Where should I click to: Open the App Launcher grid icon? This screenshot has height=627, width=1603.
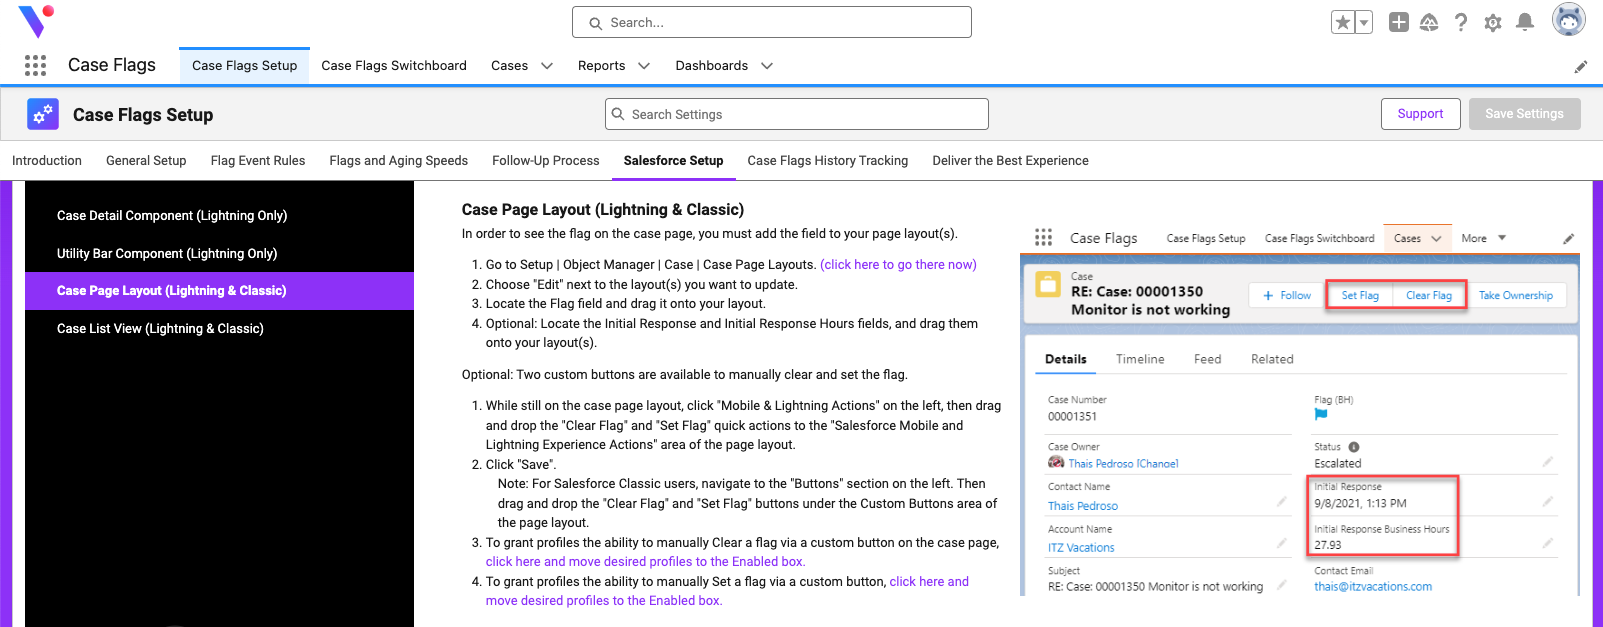36,66
